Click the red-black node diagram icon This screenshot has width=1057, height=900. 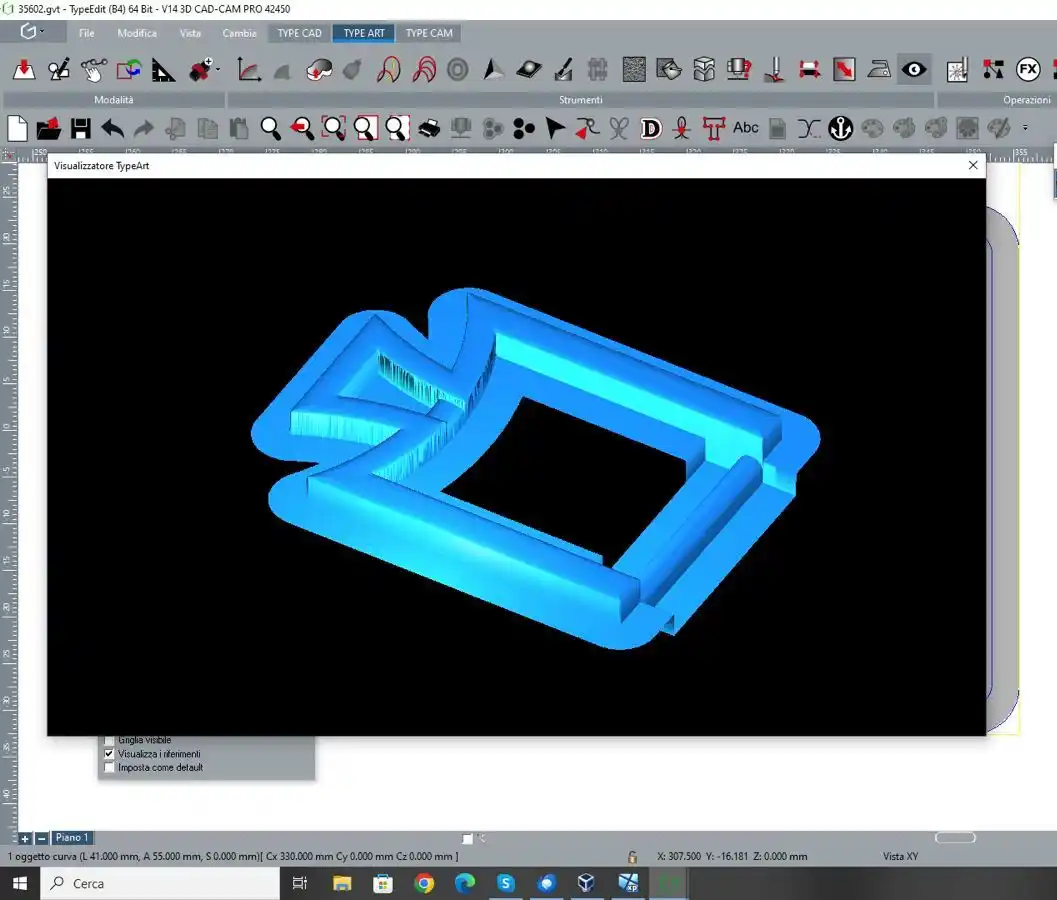pyautogui.click(x=993, y=69)
